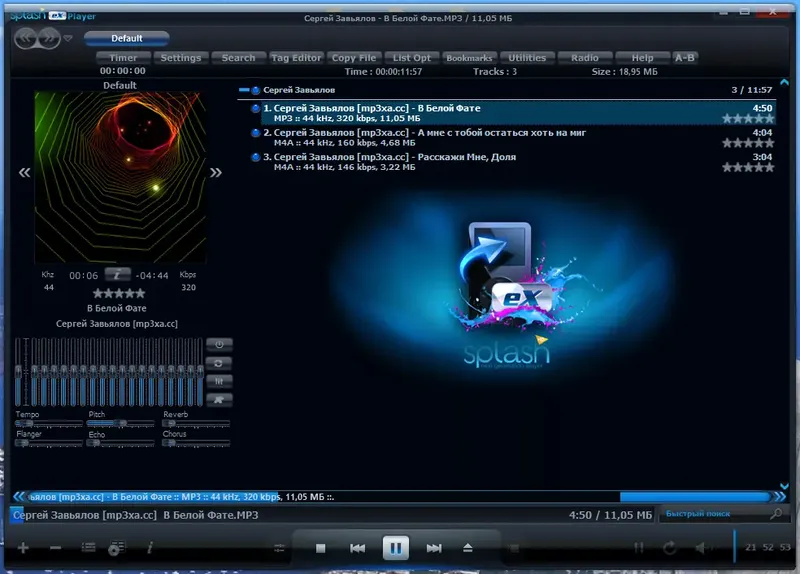The height and width of the screenshot is (574, 800).
Task: Open the Timer menu
Action: pyautogui.click(x=123, y=58)
